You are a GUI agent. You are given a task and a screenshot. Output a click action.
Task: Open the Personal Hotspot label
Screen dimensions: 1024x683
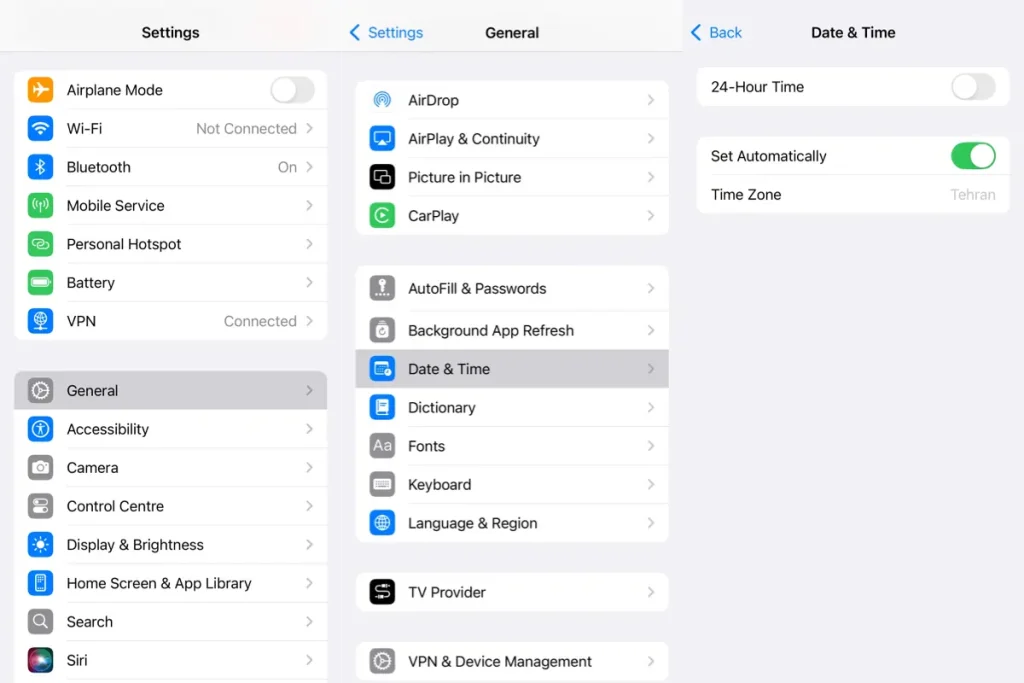(x=123, y=244)
